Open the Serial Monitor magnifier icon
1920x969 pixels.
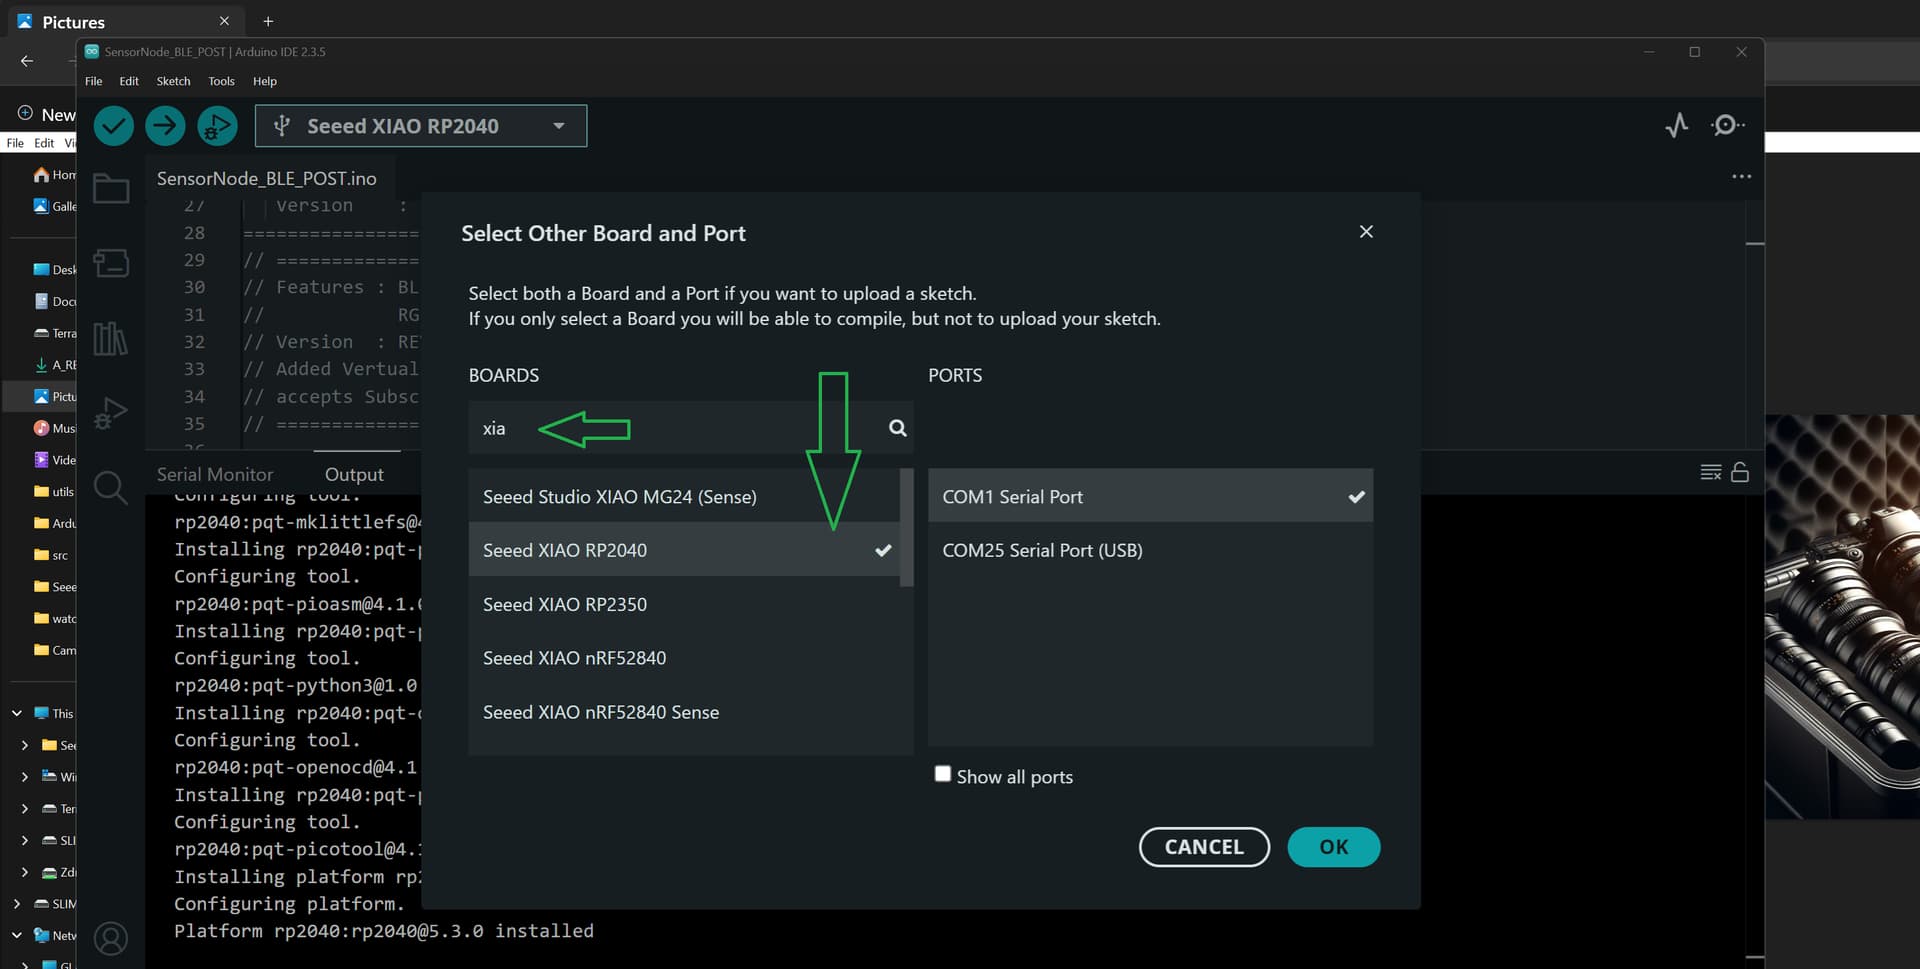coord(1727,125)
